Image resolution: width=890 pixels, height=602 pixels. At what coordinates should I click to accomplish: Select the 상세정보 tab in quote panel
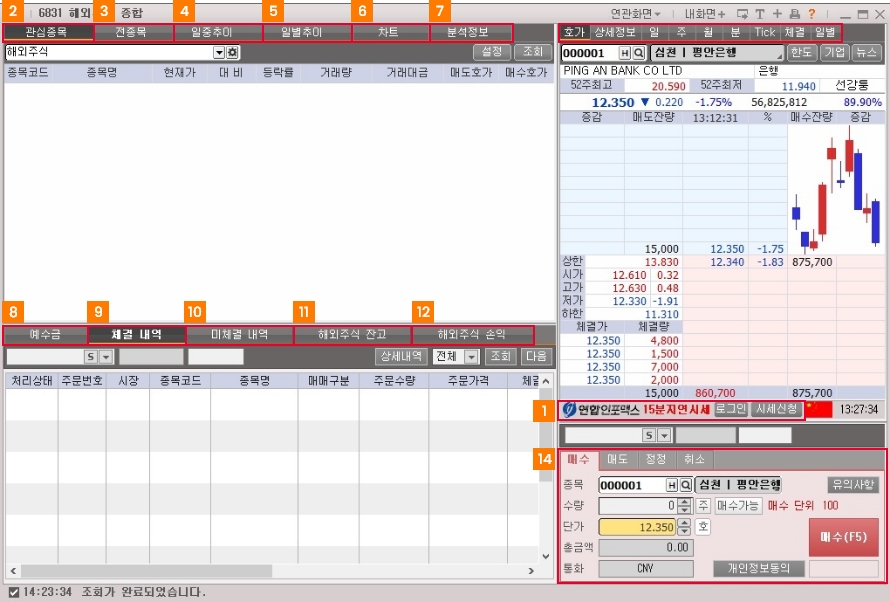click(x=615, y=32)
